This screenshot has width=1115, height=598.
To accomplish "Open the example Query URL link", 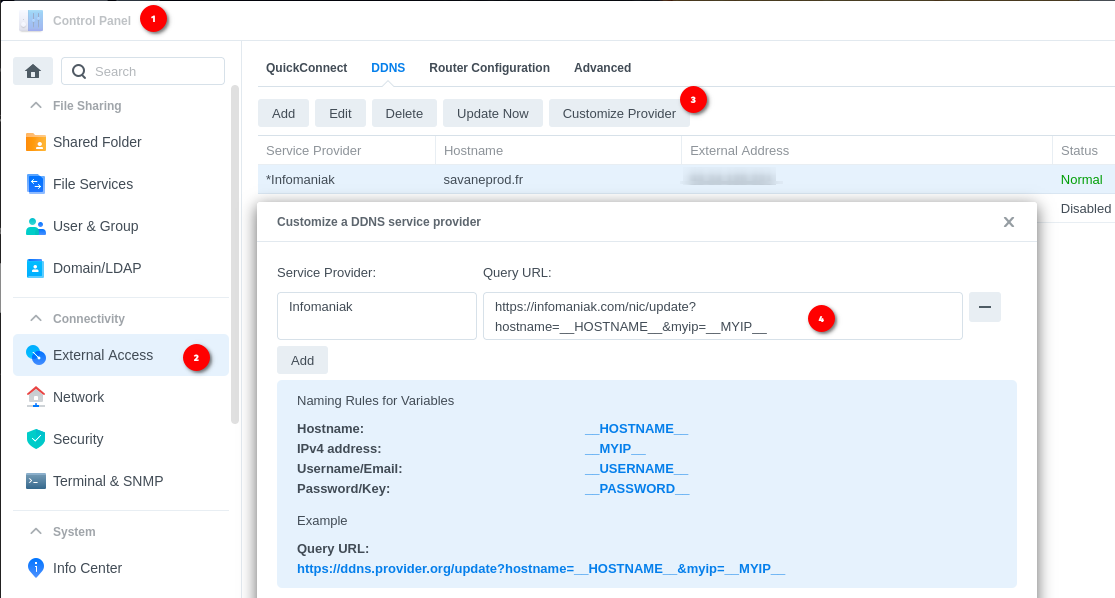I will pos(540,568).
